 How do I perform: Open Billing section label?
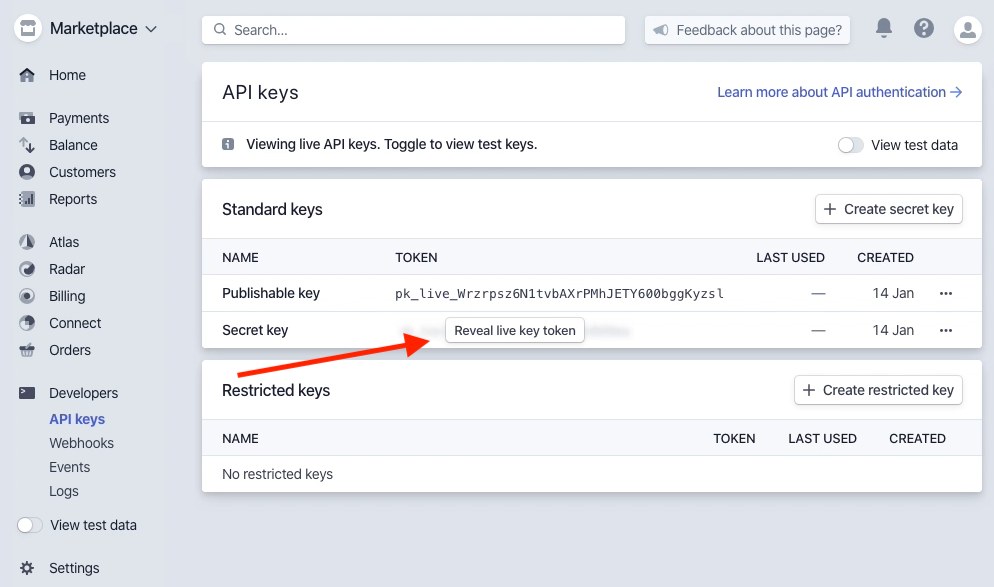click(x=67, y=296)
